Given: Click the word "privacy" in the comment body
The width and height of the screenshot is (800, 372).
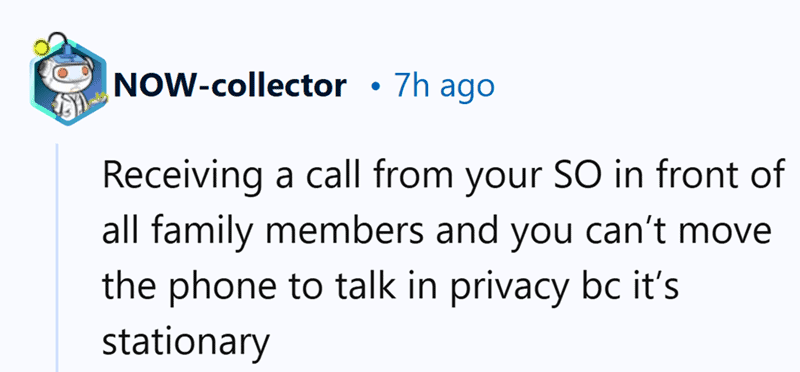Looking at the screenshot, I should 492,288.
